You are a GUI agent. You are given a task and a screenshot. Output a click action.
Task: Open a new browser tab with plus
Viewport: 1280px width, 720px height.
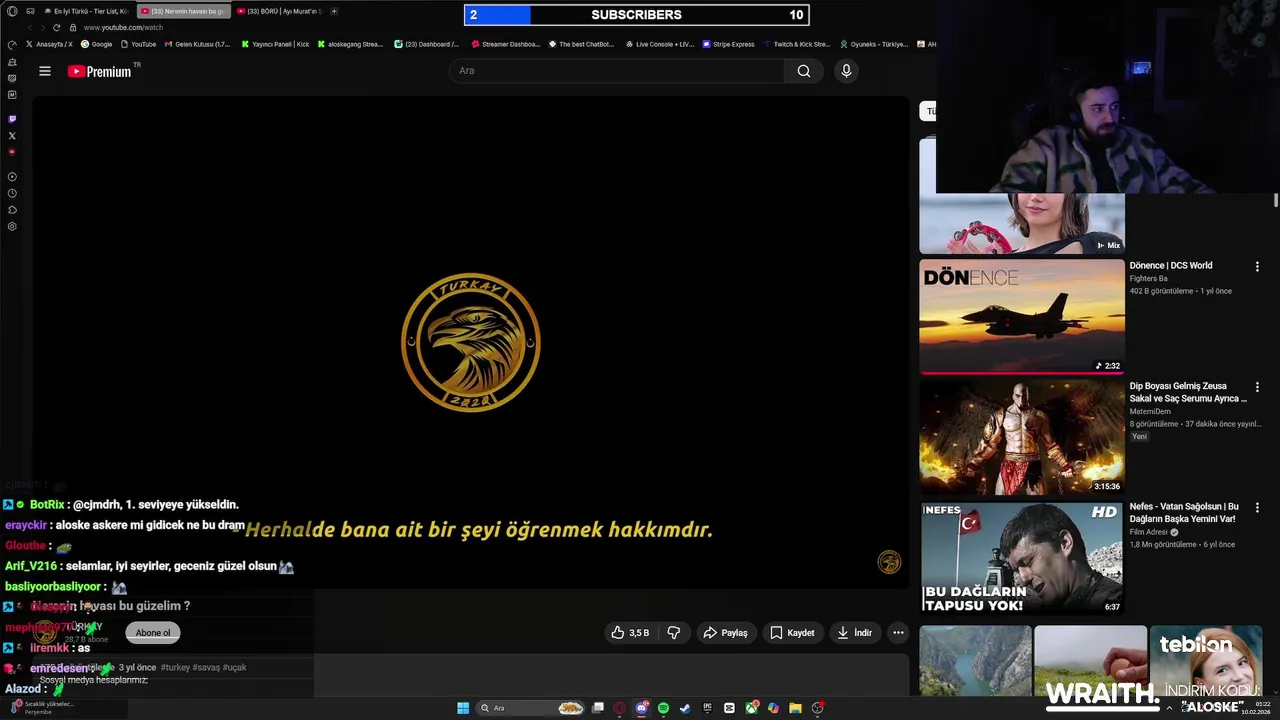(334, 11)
